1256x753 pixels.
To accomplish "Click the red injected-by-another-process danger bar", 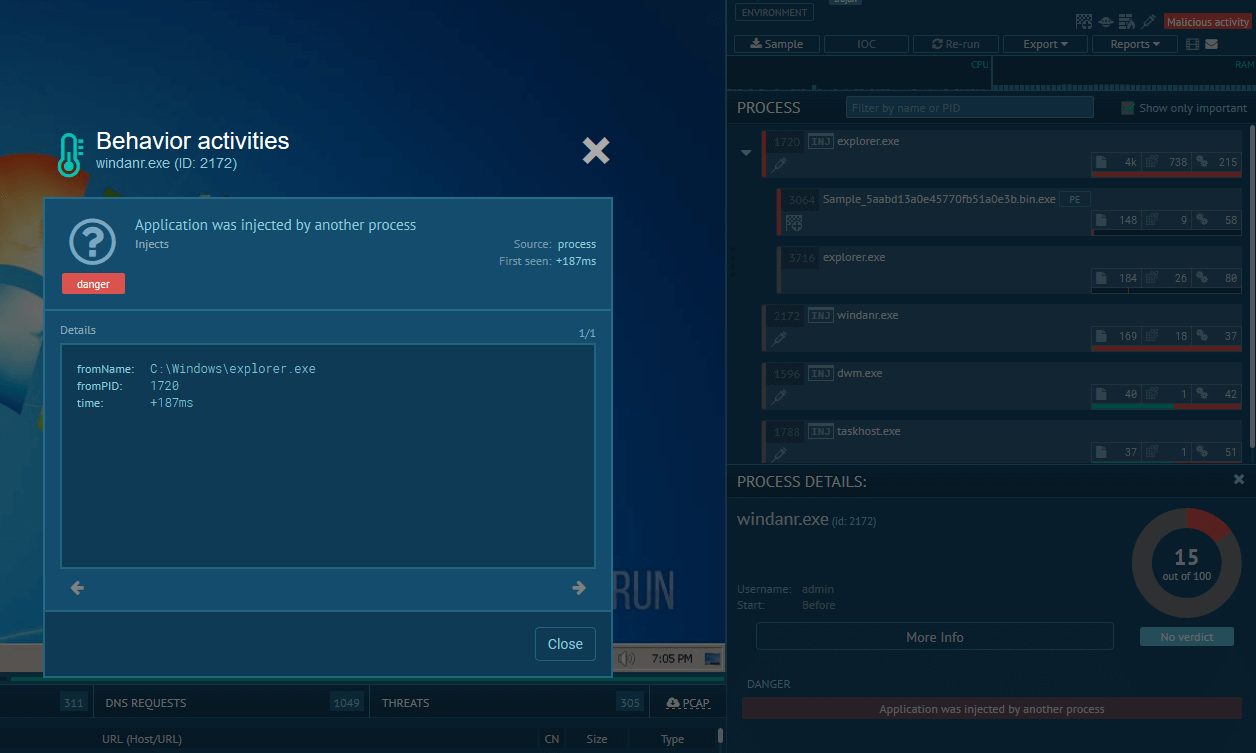I will click(x=992, y=709).
